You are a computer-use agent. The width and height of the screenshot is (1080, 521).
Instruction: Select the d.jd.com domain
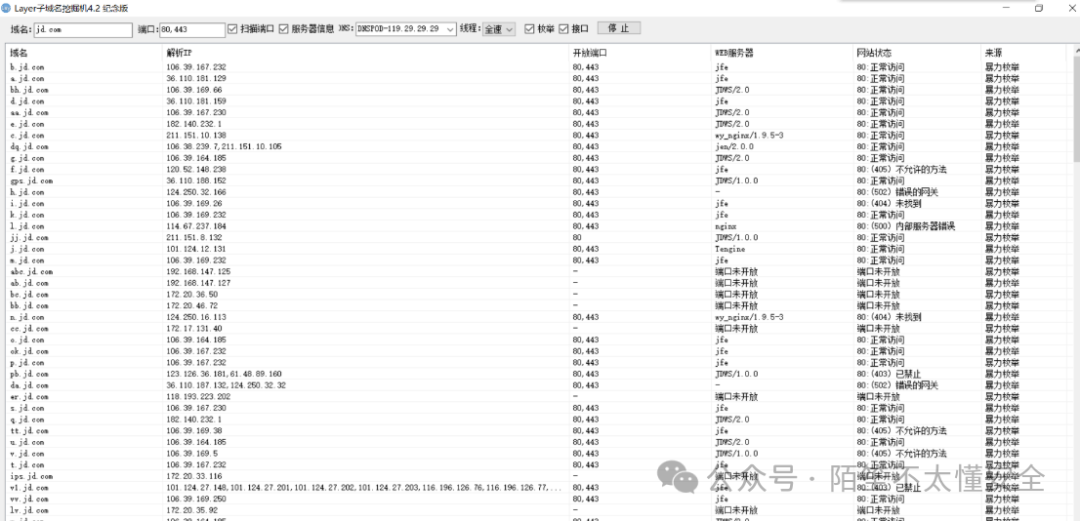(x=28, y=101)
